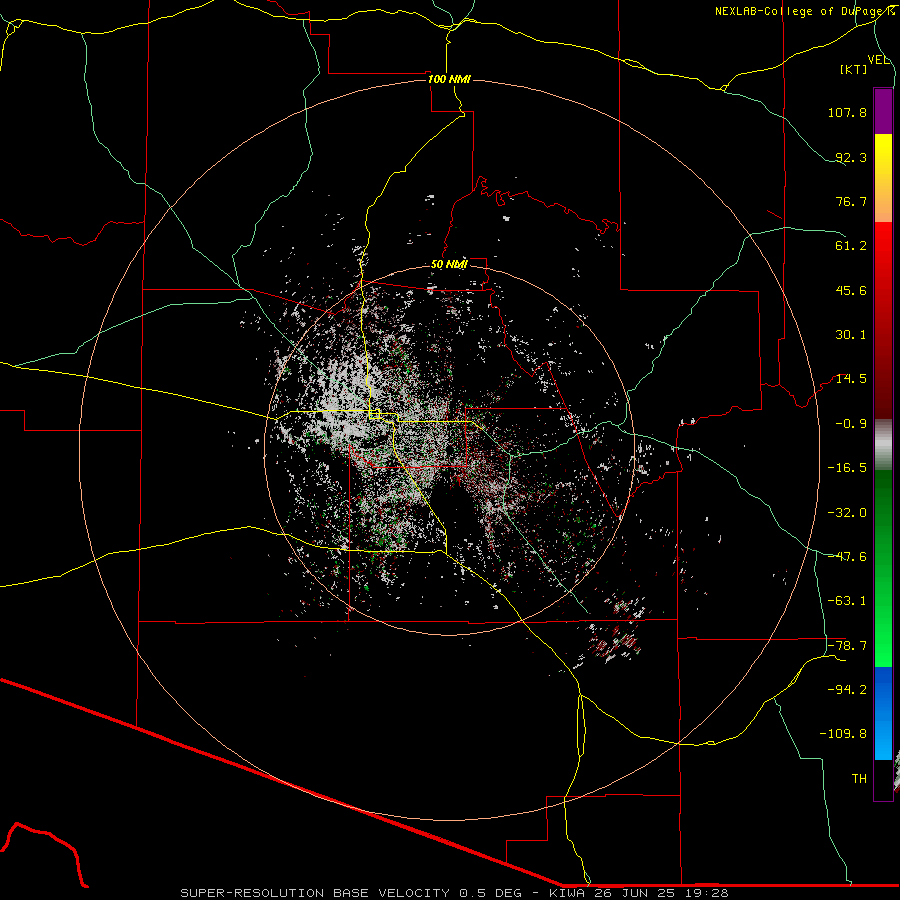
Task: Click the -16.5 velocity scale value
Action: coord(847,468)
